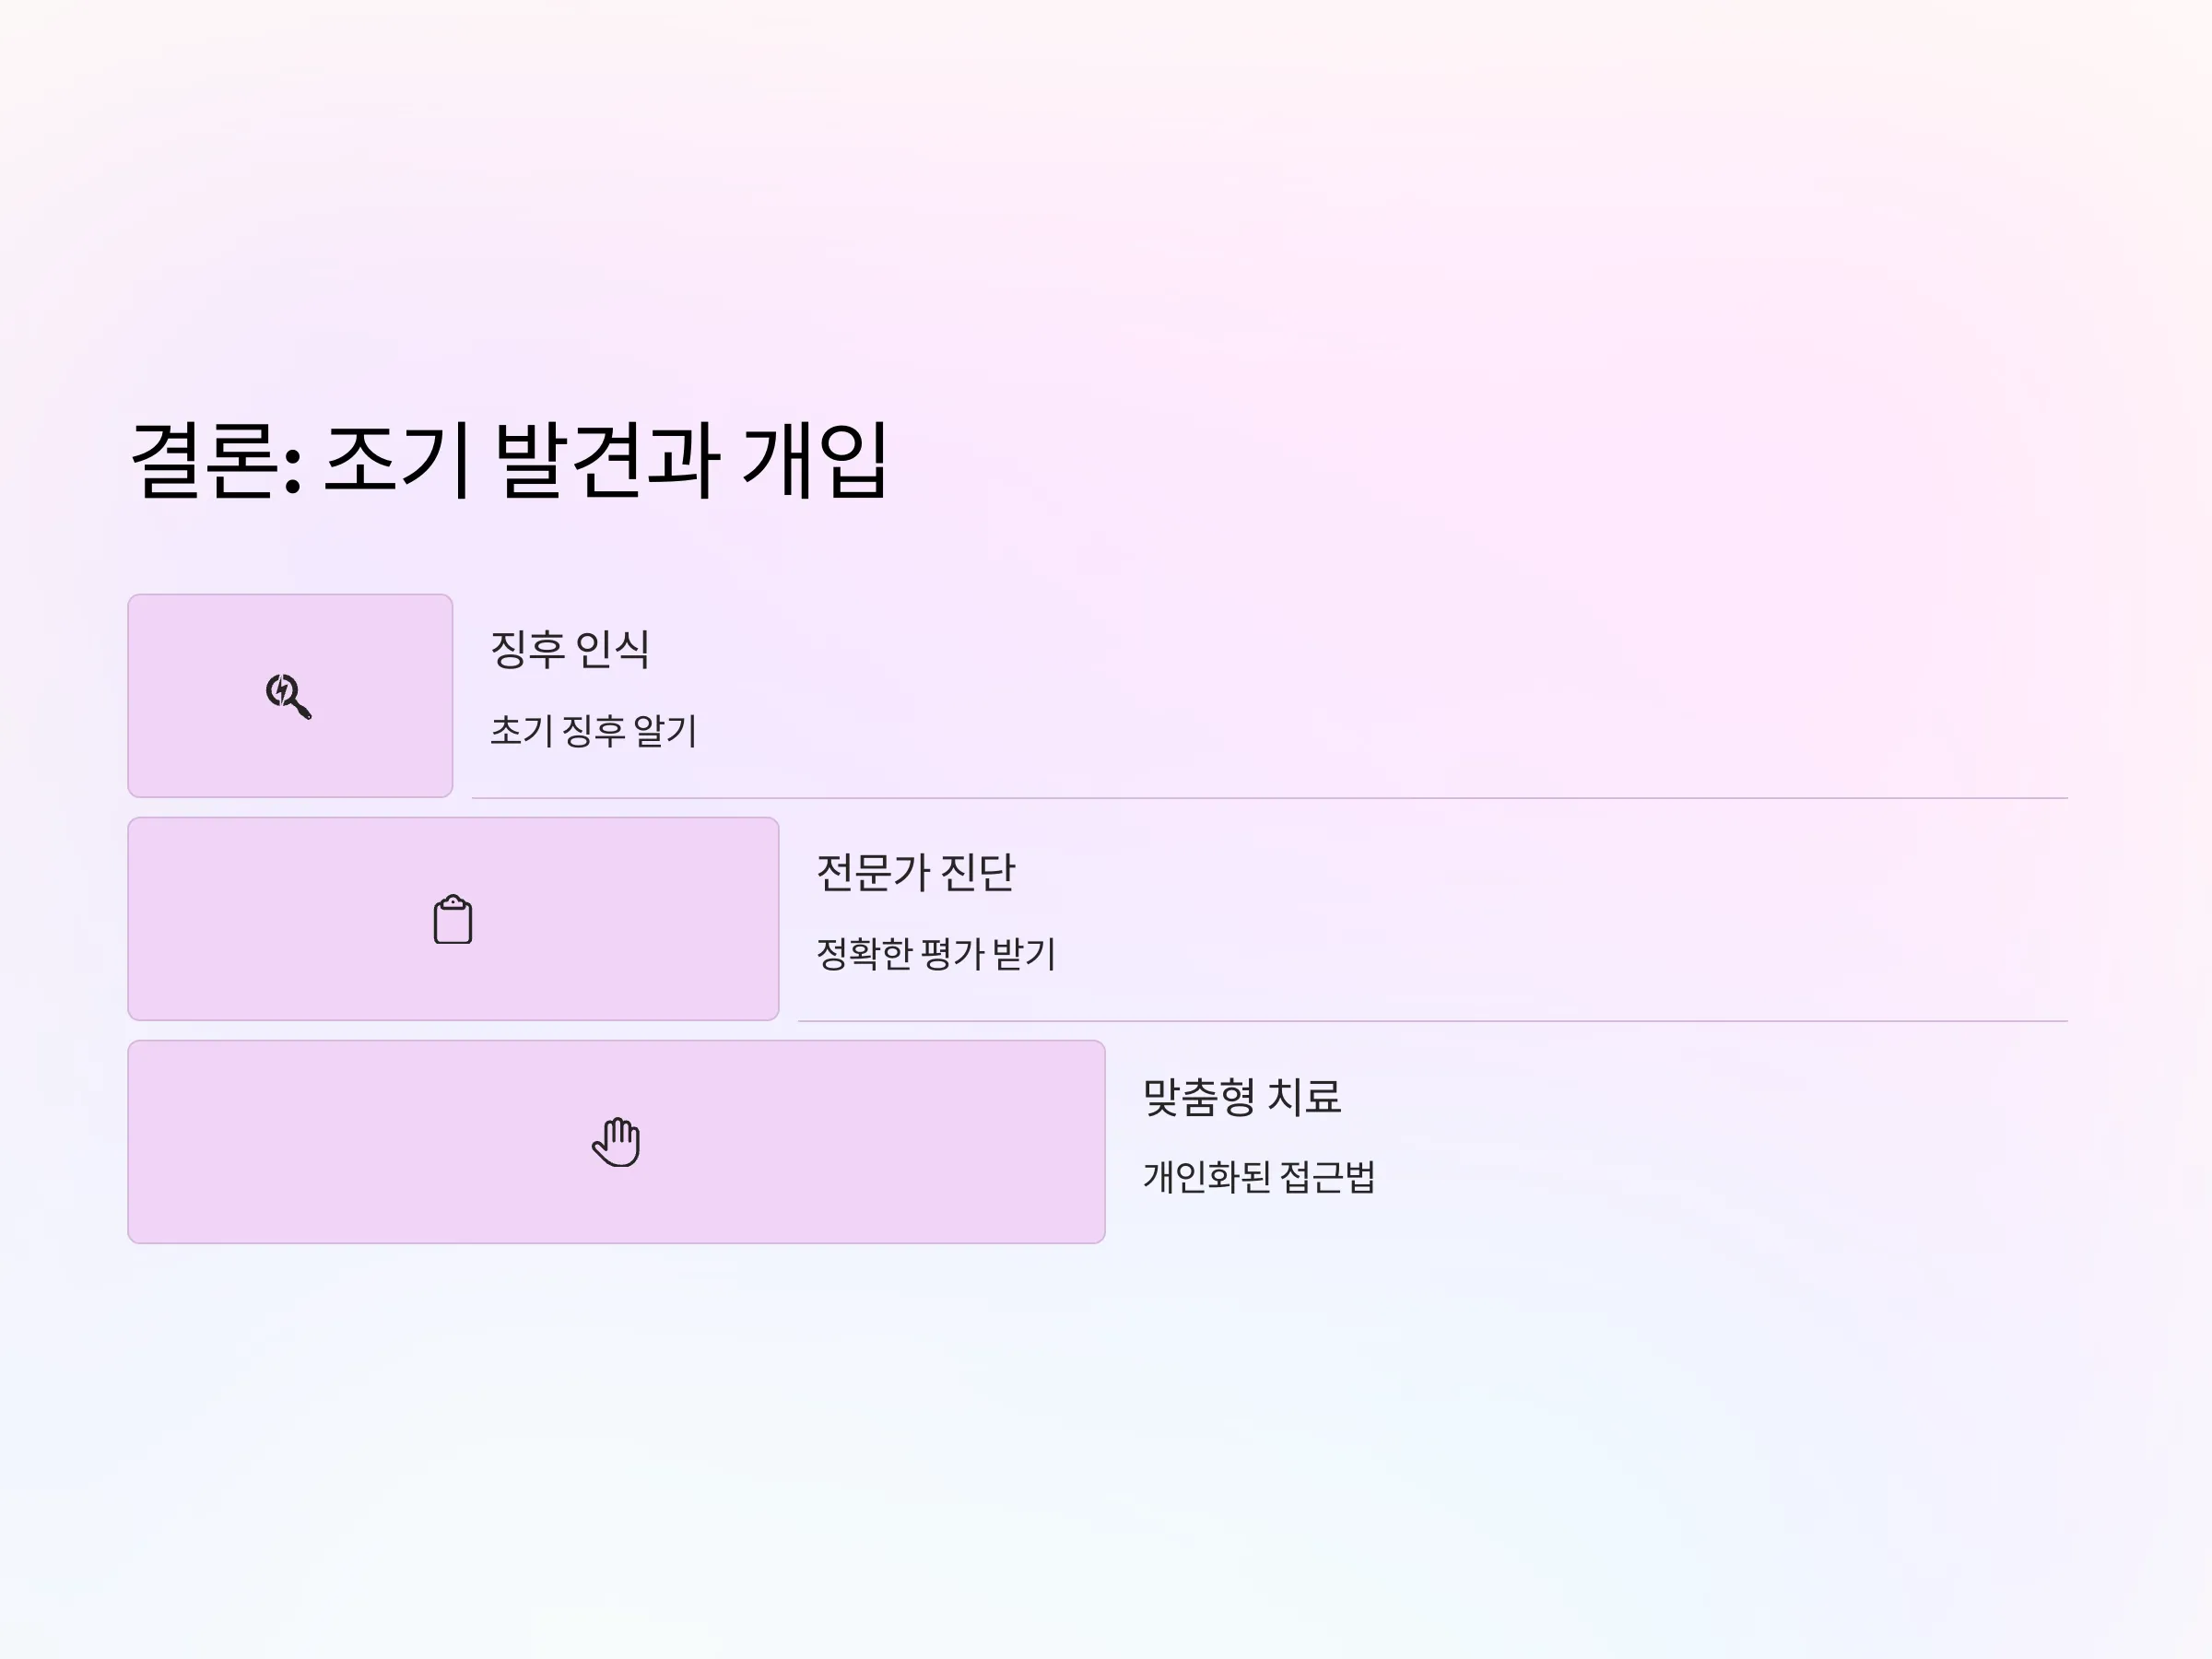Select the clipboard icon
Image resolution: width=2212 pixels, height=1659 pixels.
coord(453,919)
